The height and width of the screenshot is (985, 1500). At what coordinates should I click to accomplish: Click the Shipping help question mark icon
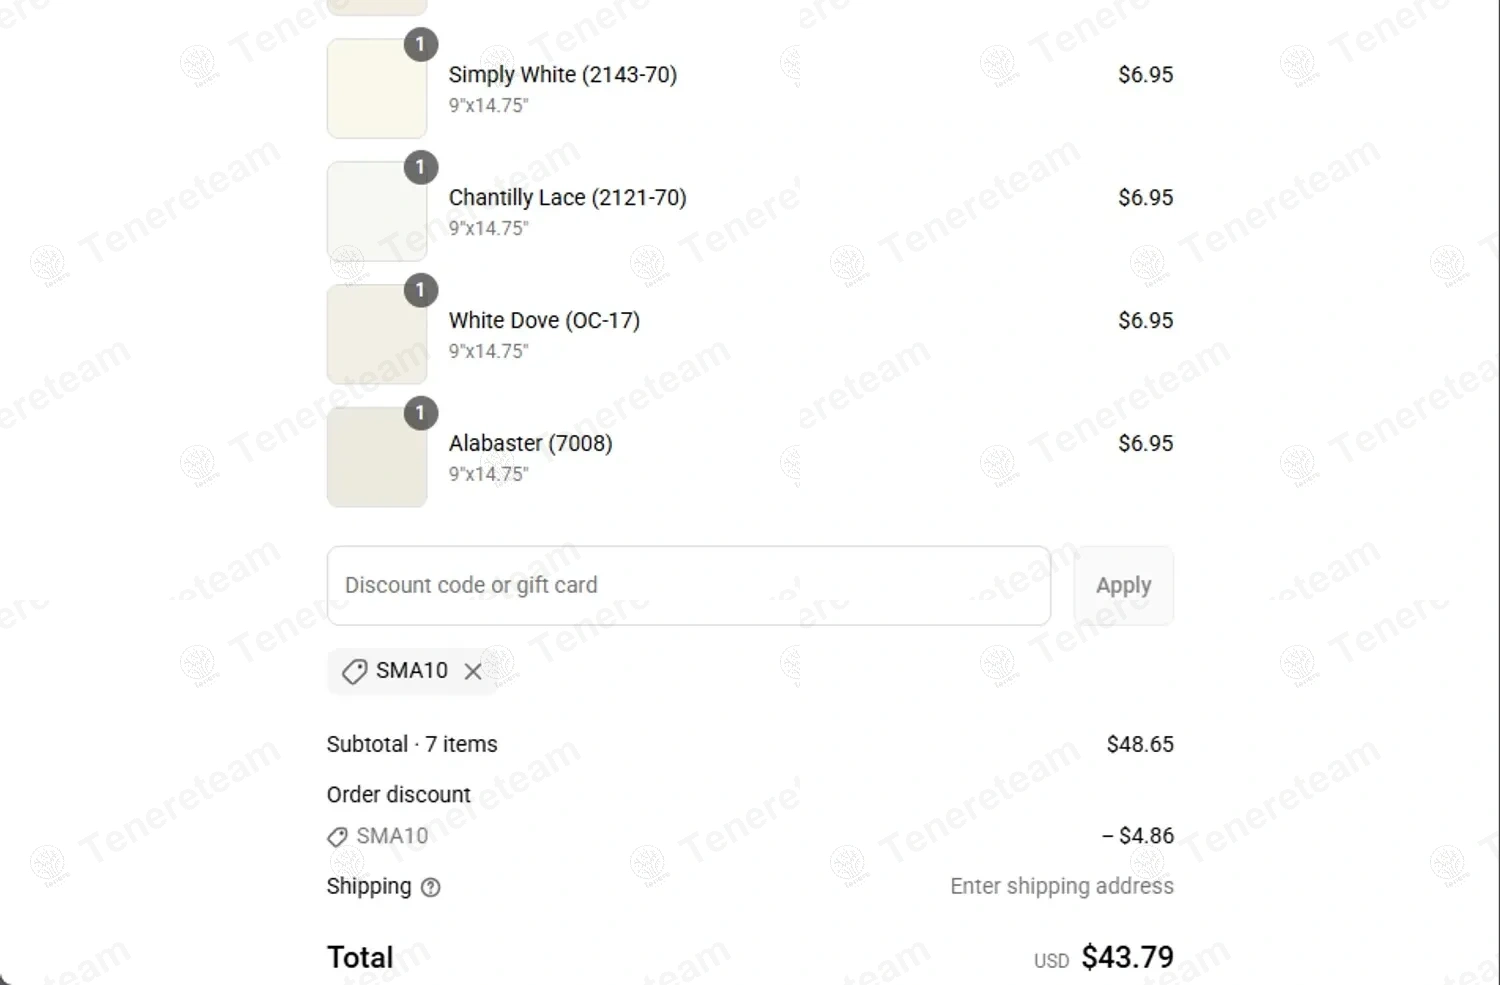point(431,887)
